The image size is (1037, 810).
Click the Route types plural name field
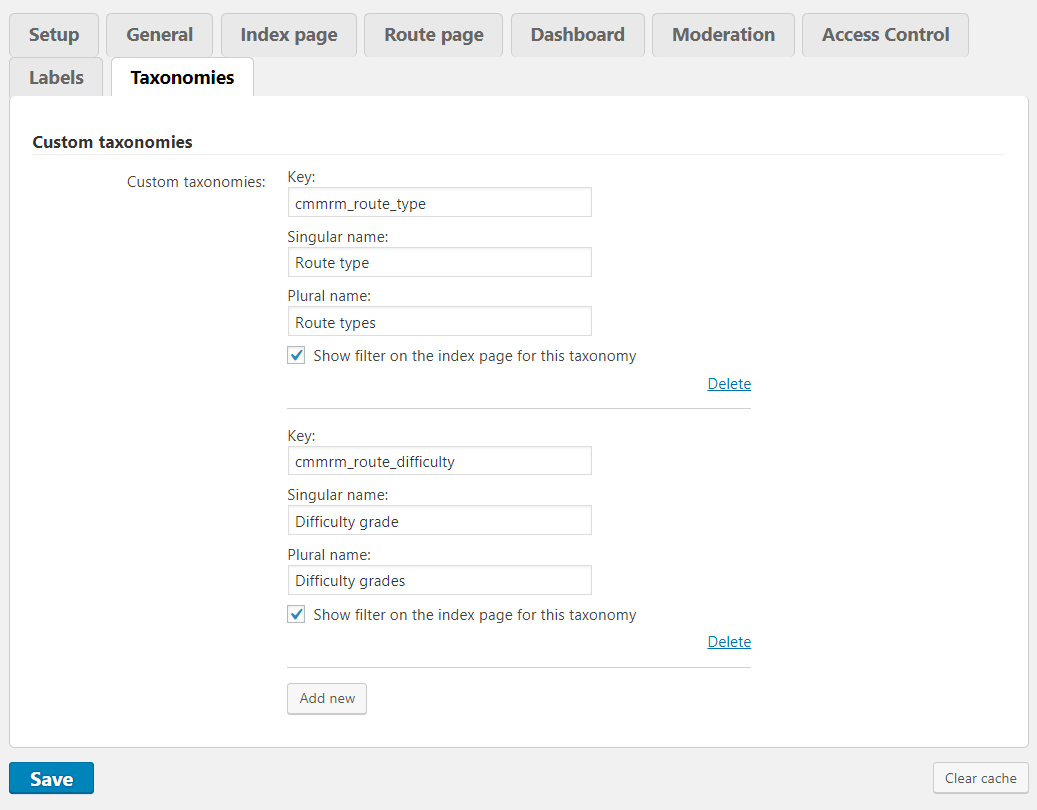[439, 322]
